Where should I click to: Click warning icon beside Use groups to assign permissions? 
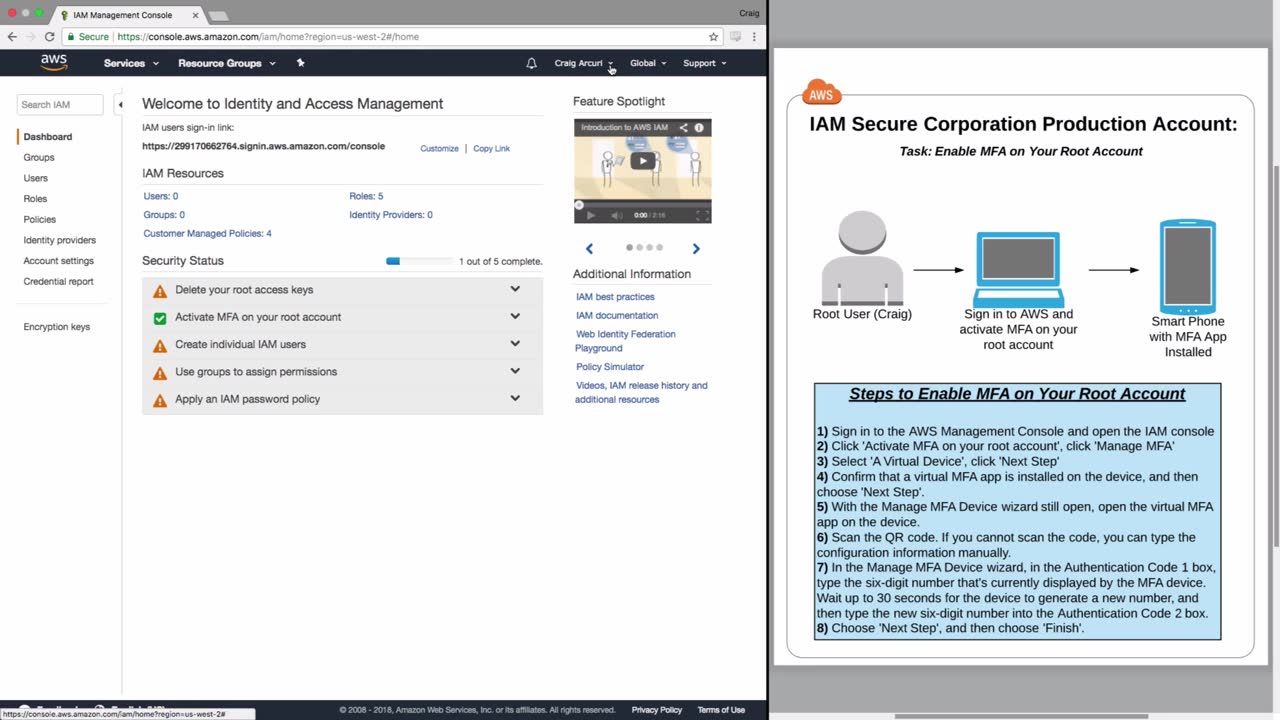click(160, 373)
